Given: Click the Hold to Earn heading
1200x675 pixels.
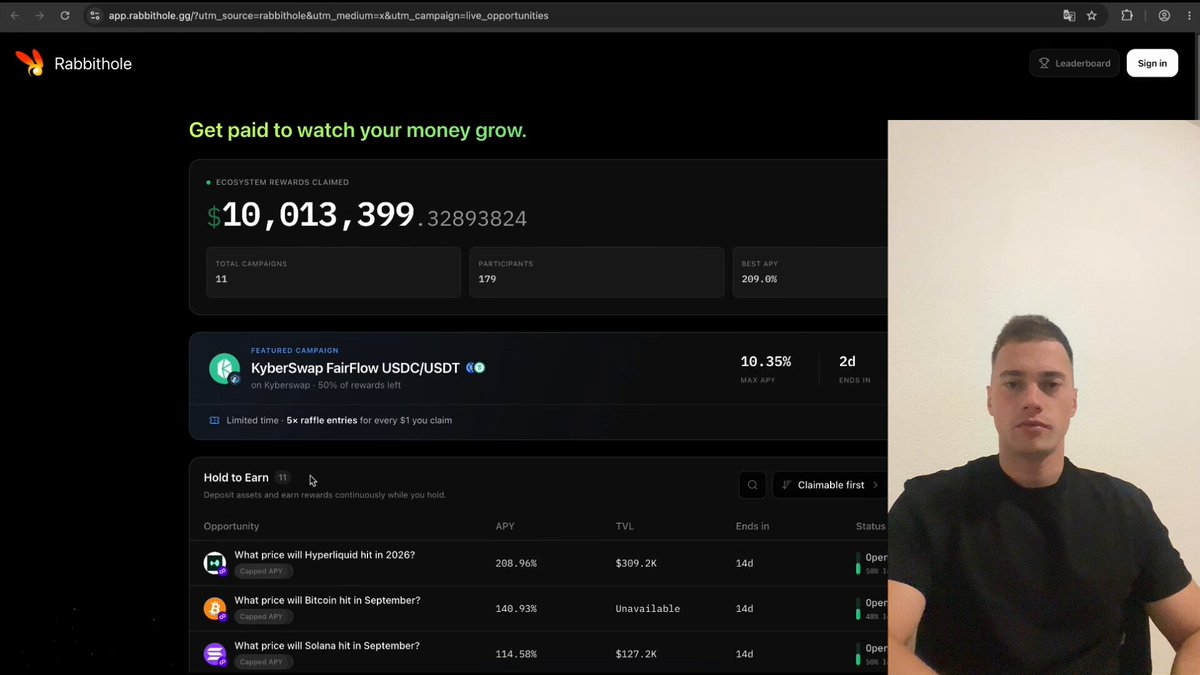Looking at the screenshot, I should pos(236,478).
